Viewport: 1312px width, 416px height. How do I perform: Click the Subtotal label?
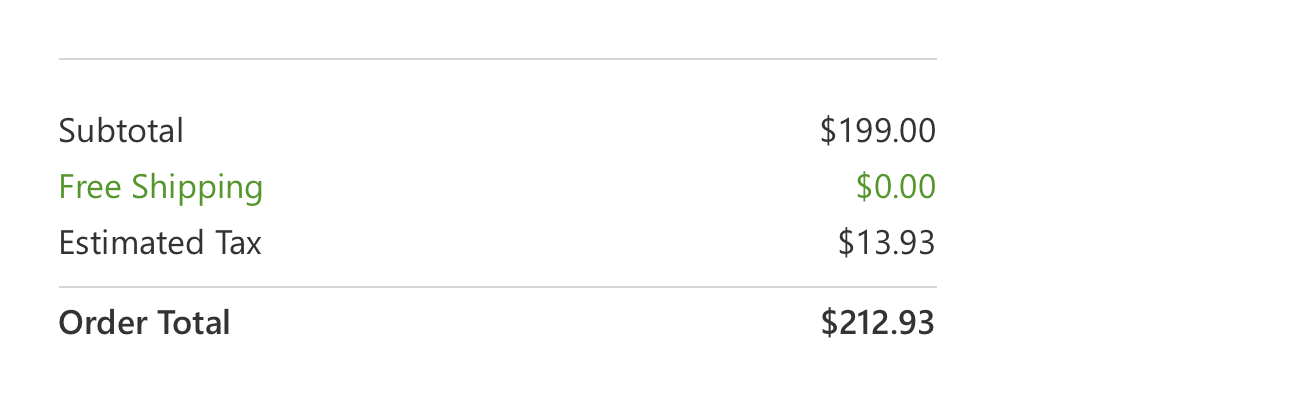121,131
